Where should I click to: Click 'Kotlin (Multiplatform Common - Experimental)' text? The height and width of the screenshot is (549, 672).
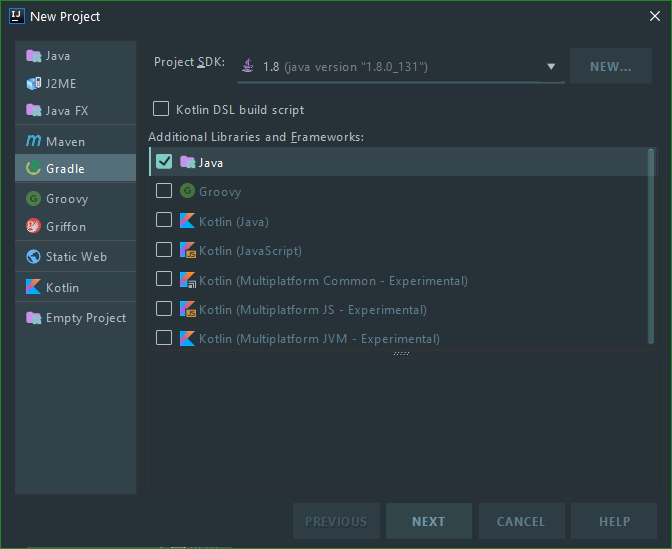tap(333, 281)
